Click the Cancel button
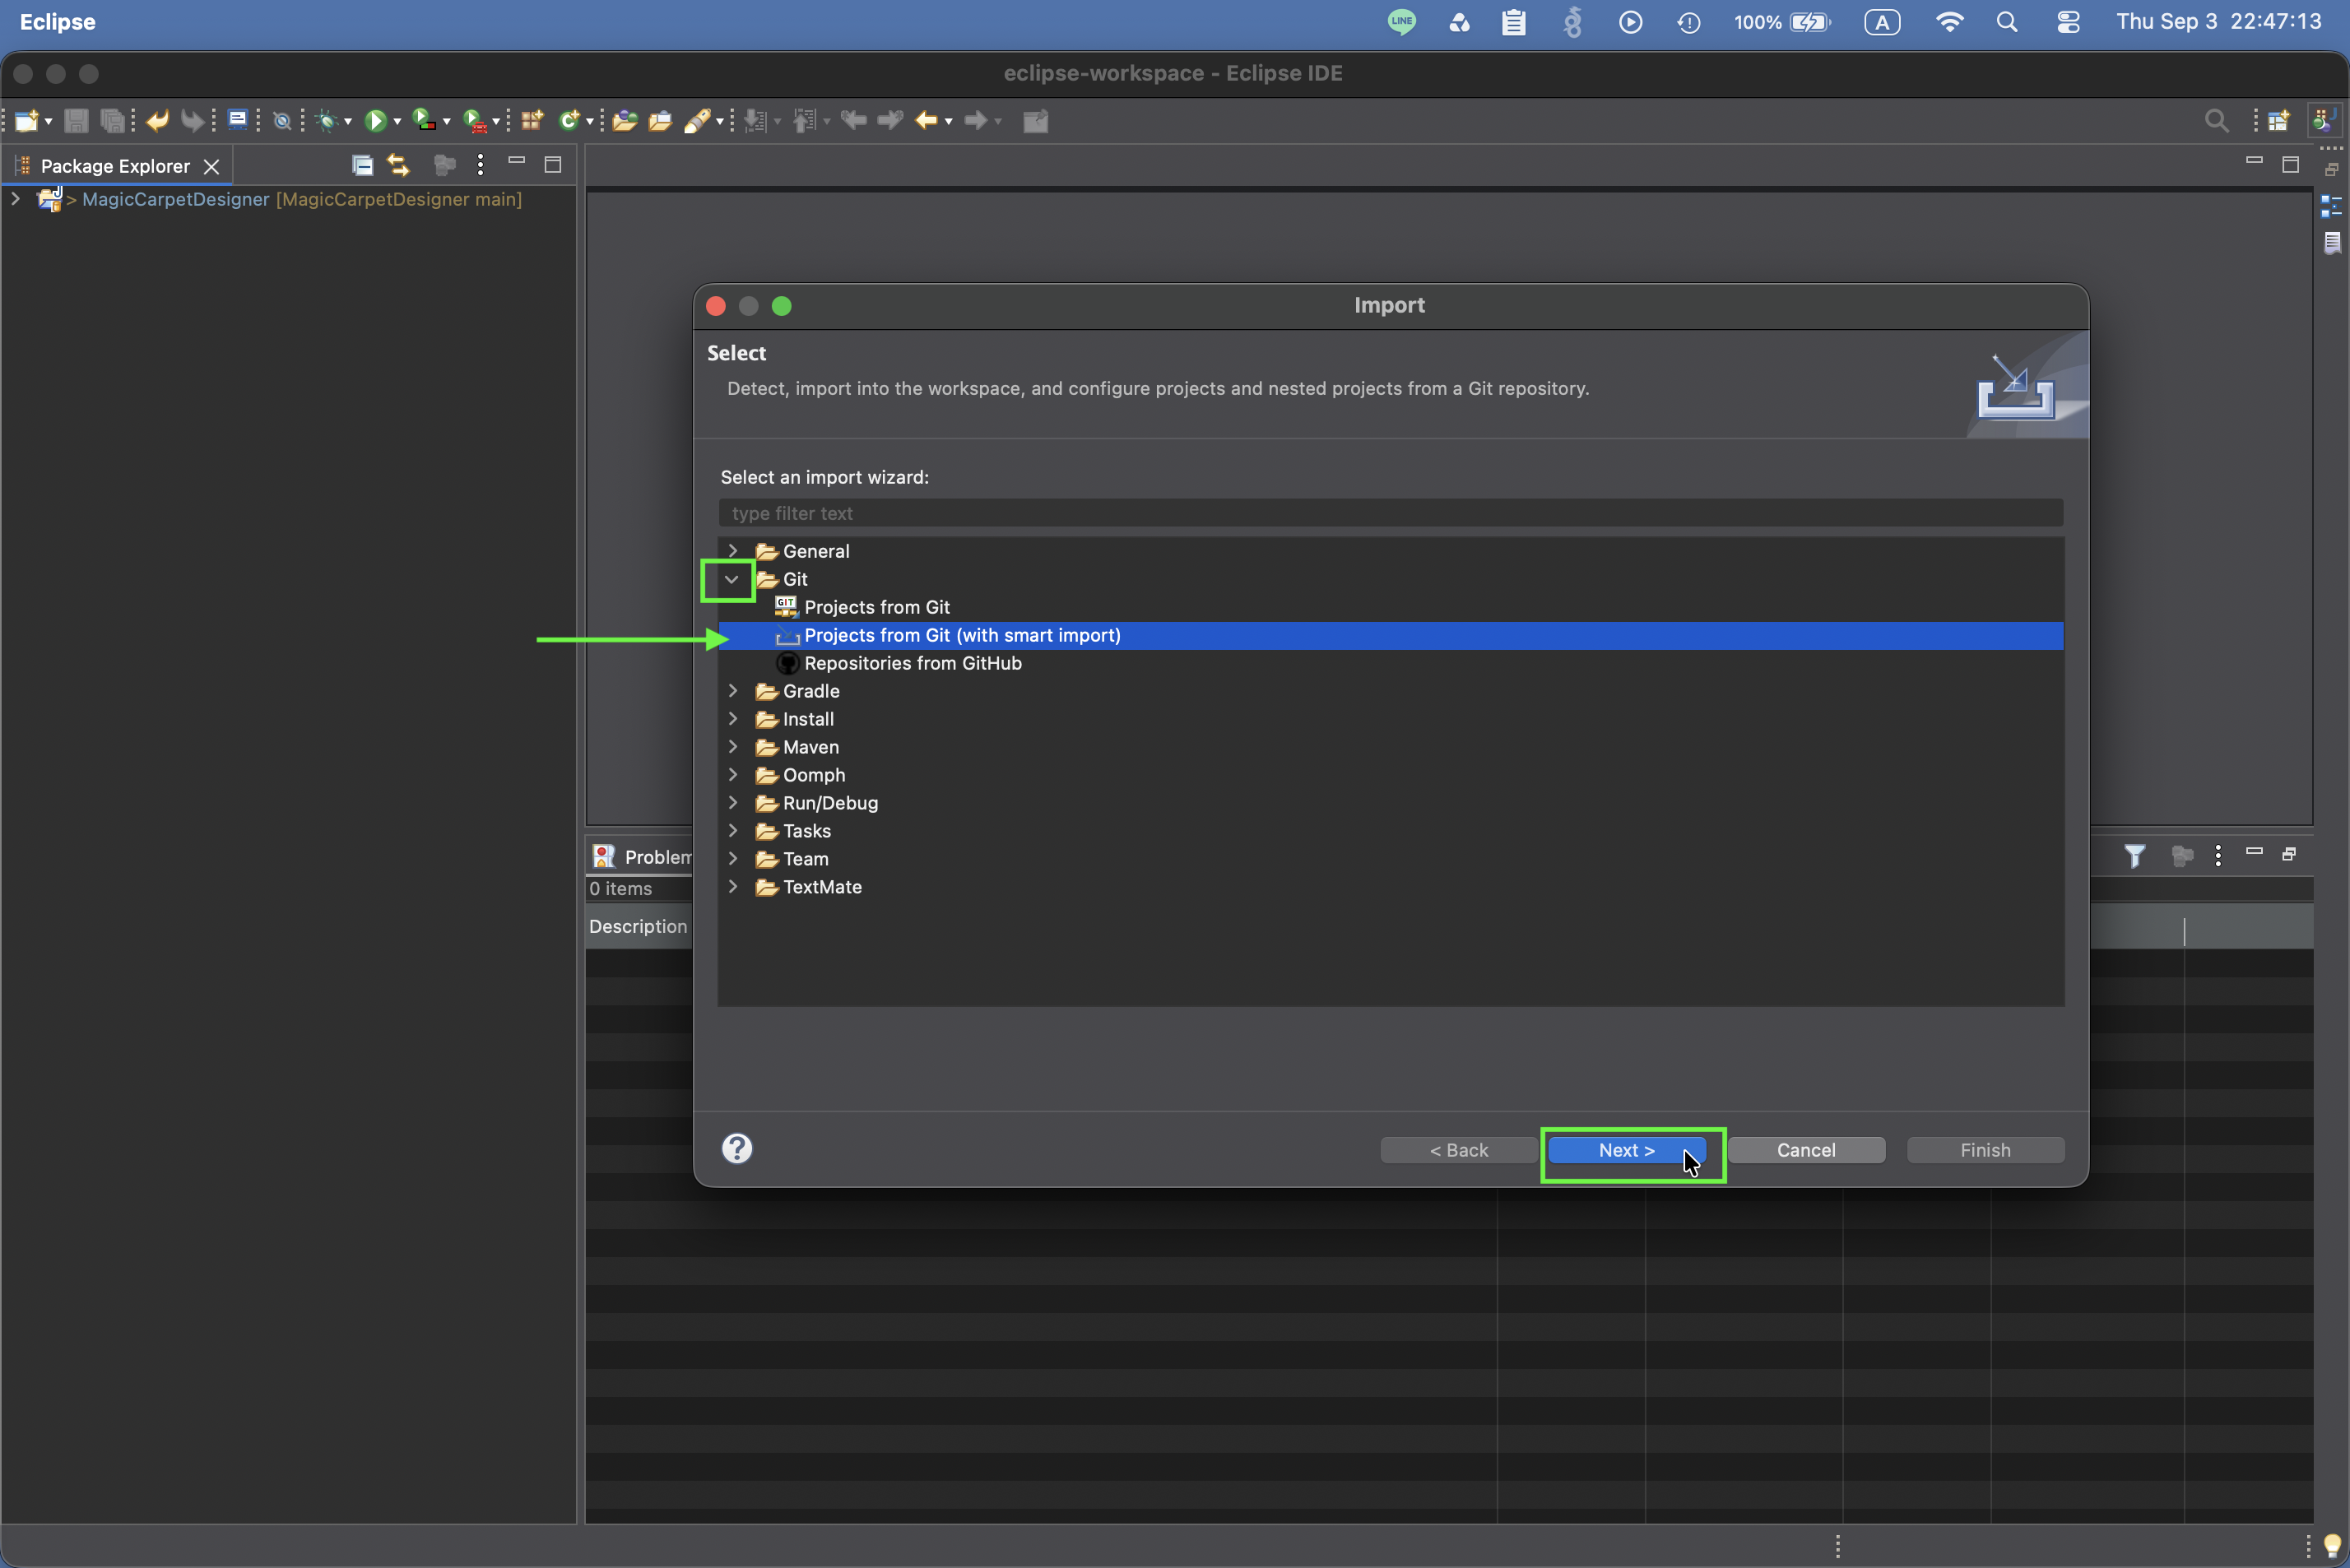Screen dimensions: 2350x1568 [1806, 1150]
